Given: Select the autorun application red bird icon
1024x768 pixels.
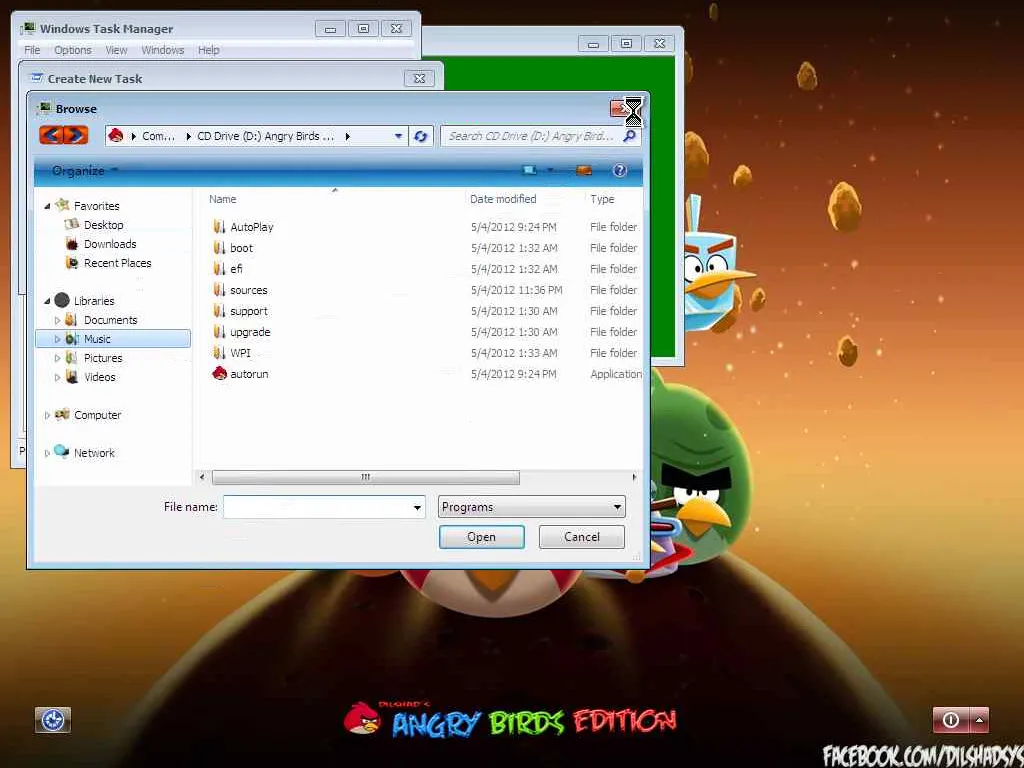Looking at the screenshot, I should tap(219, 374).
